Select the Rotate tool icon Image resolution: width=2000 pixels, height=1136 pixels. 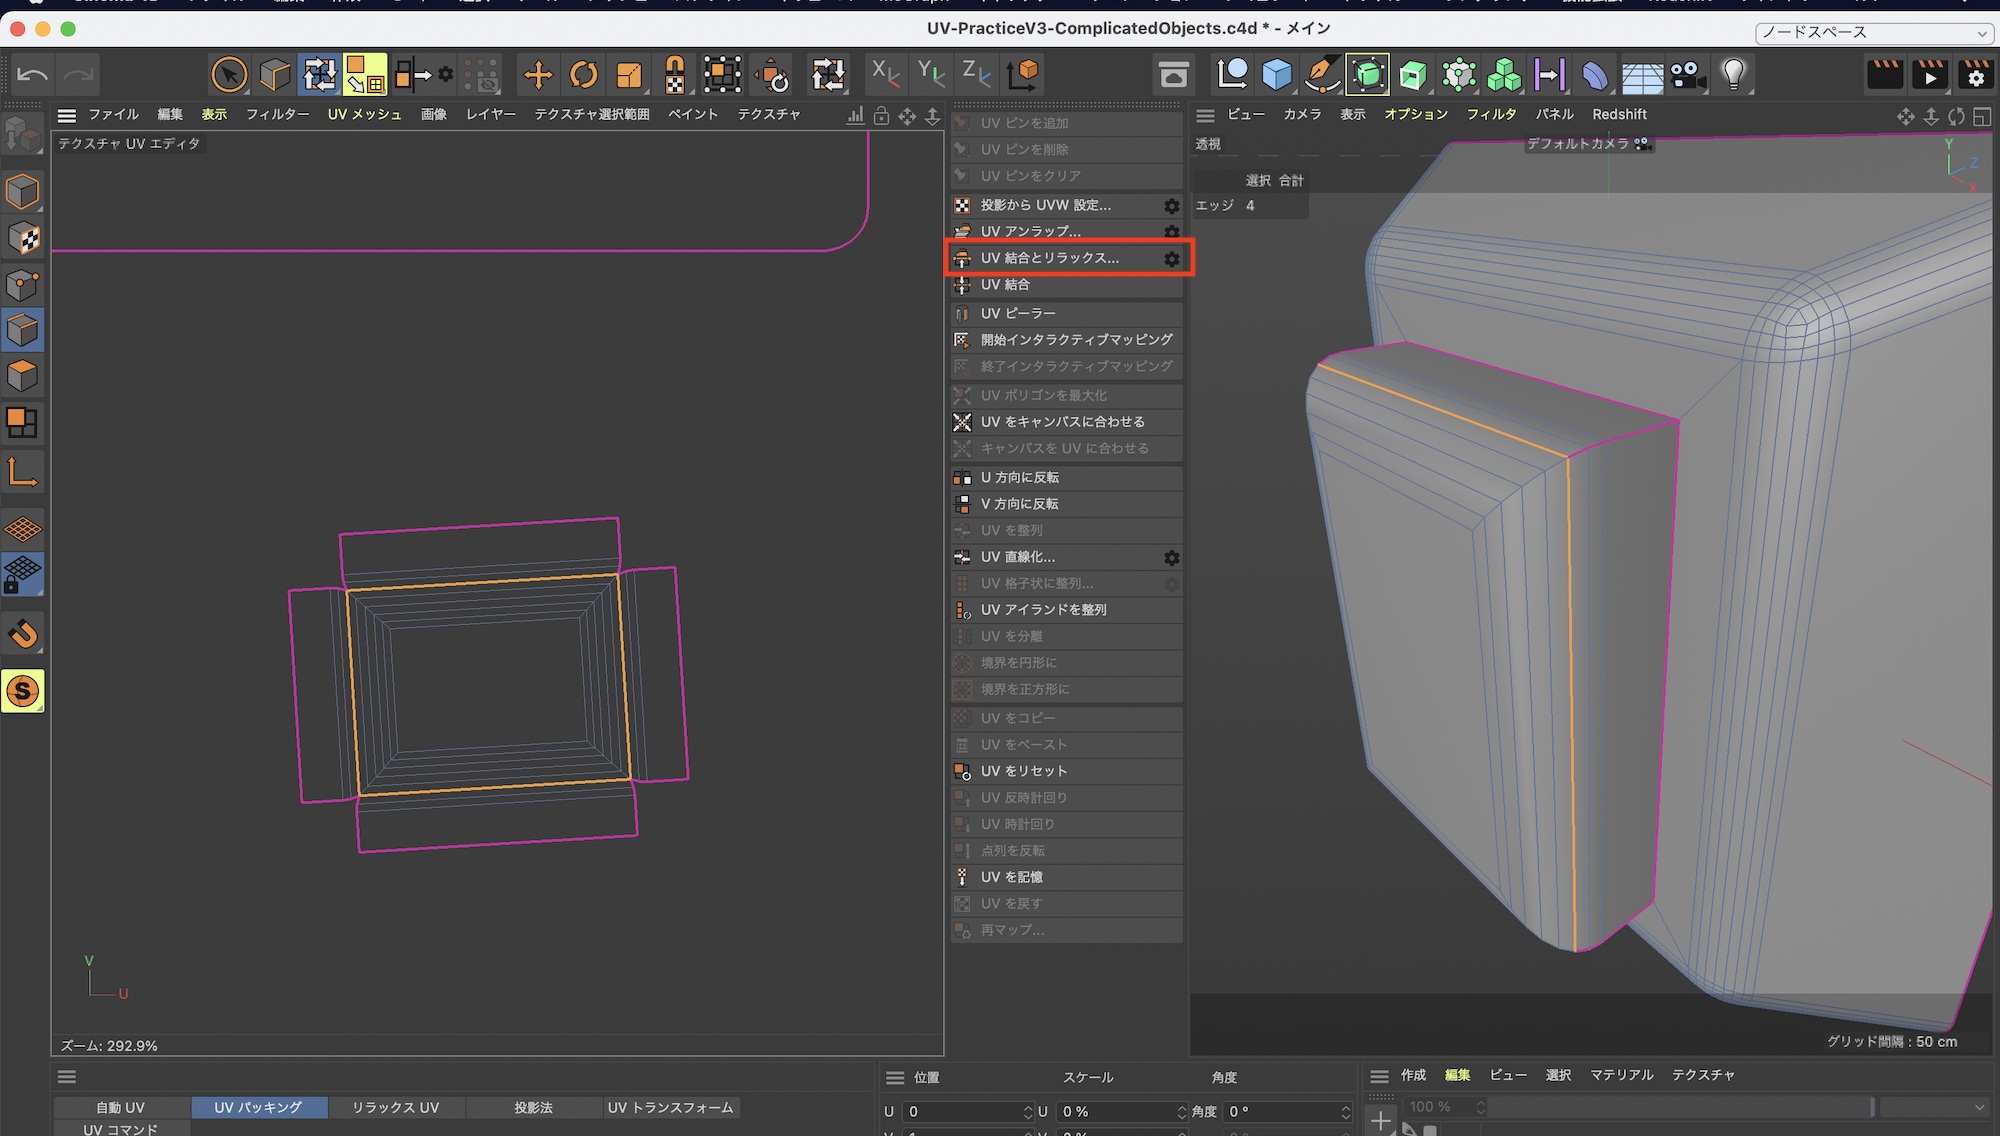tap(584, 75)
